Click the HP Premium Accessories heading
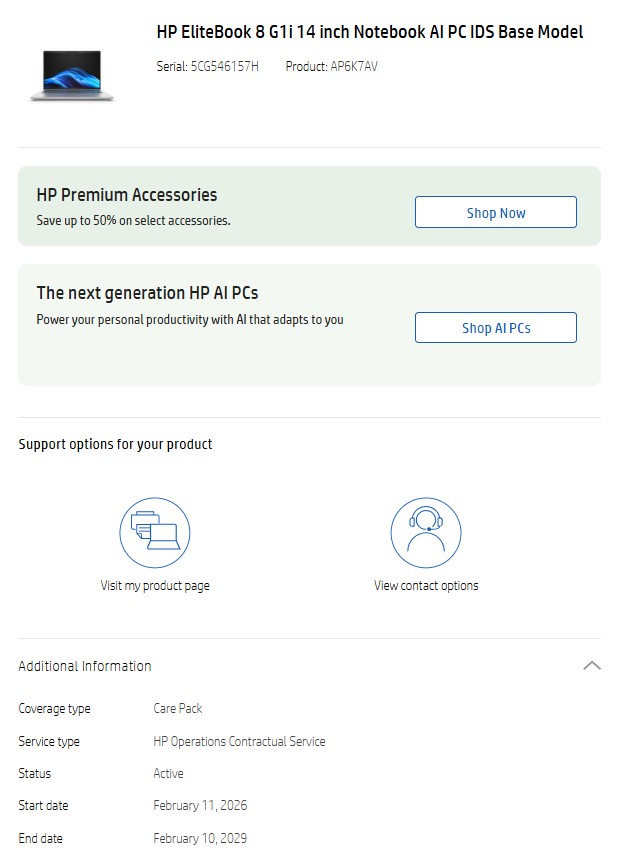Screen dimensions: 619x856 tap(127, 195)
